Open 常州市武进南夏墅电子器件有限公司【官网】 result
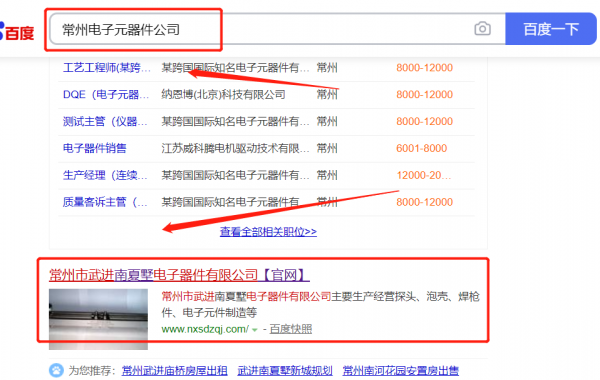This screenshot has height=380, width=600. point(179,275)
